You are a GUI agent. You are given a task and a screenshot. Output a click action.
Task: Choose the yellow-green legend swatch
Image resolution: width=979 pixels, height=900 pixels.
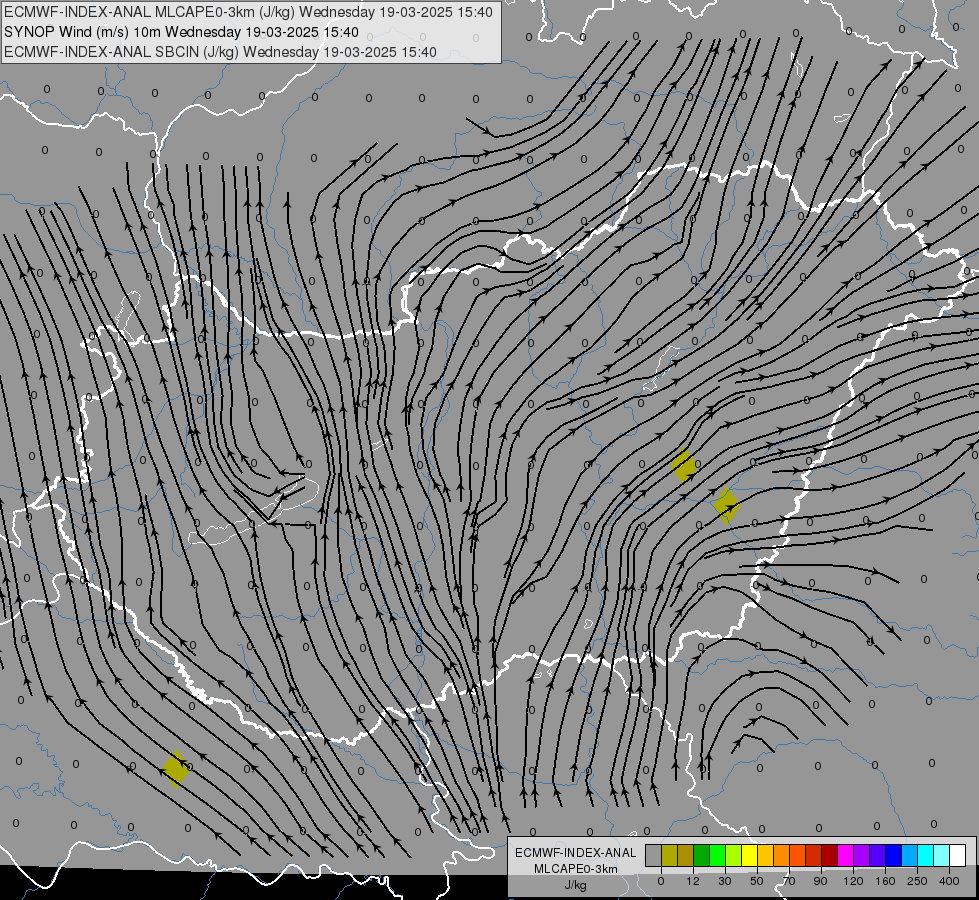pyautogui.click(x=734, y=855)
